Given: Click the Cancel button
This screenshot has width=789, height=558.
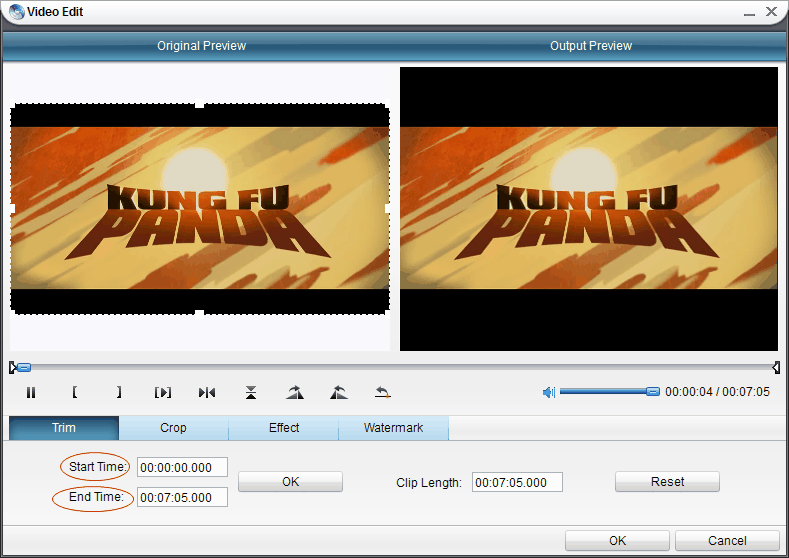Looking at the screenshot, I should coord(727,540).
